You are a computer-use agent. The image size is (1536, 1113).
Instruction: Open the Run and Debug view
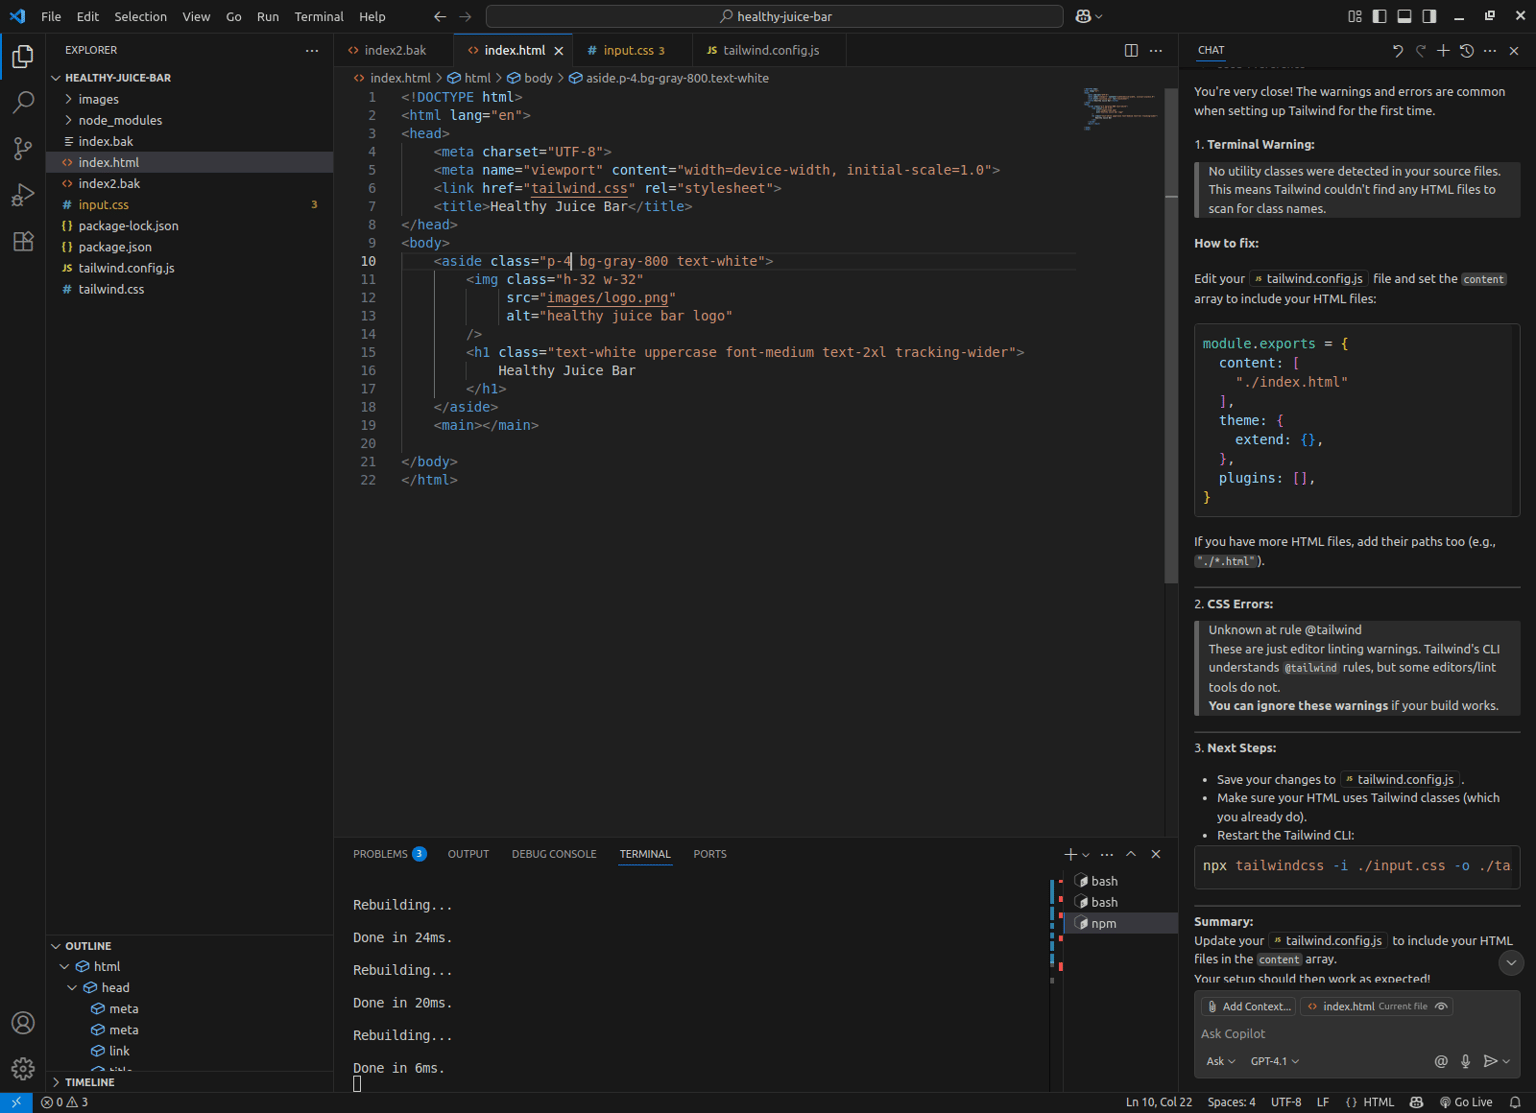pyautogui.click(x=23, y=195)
